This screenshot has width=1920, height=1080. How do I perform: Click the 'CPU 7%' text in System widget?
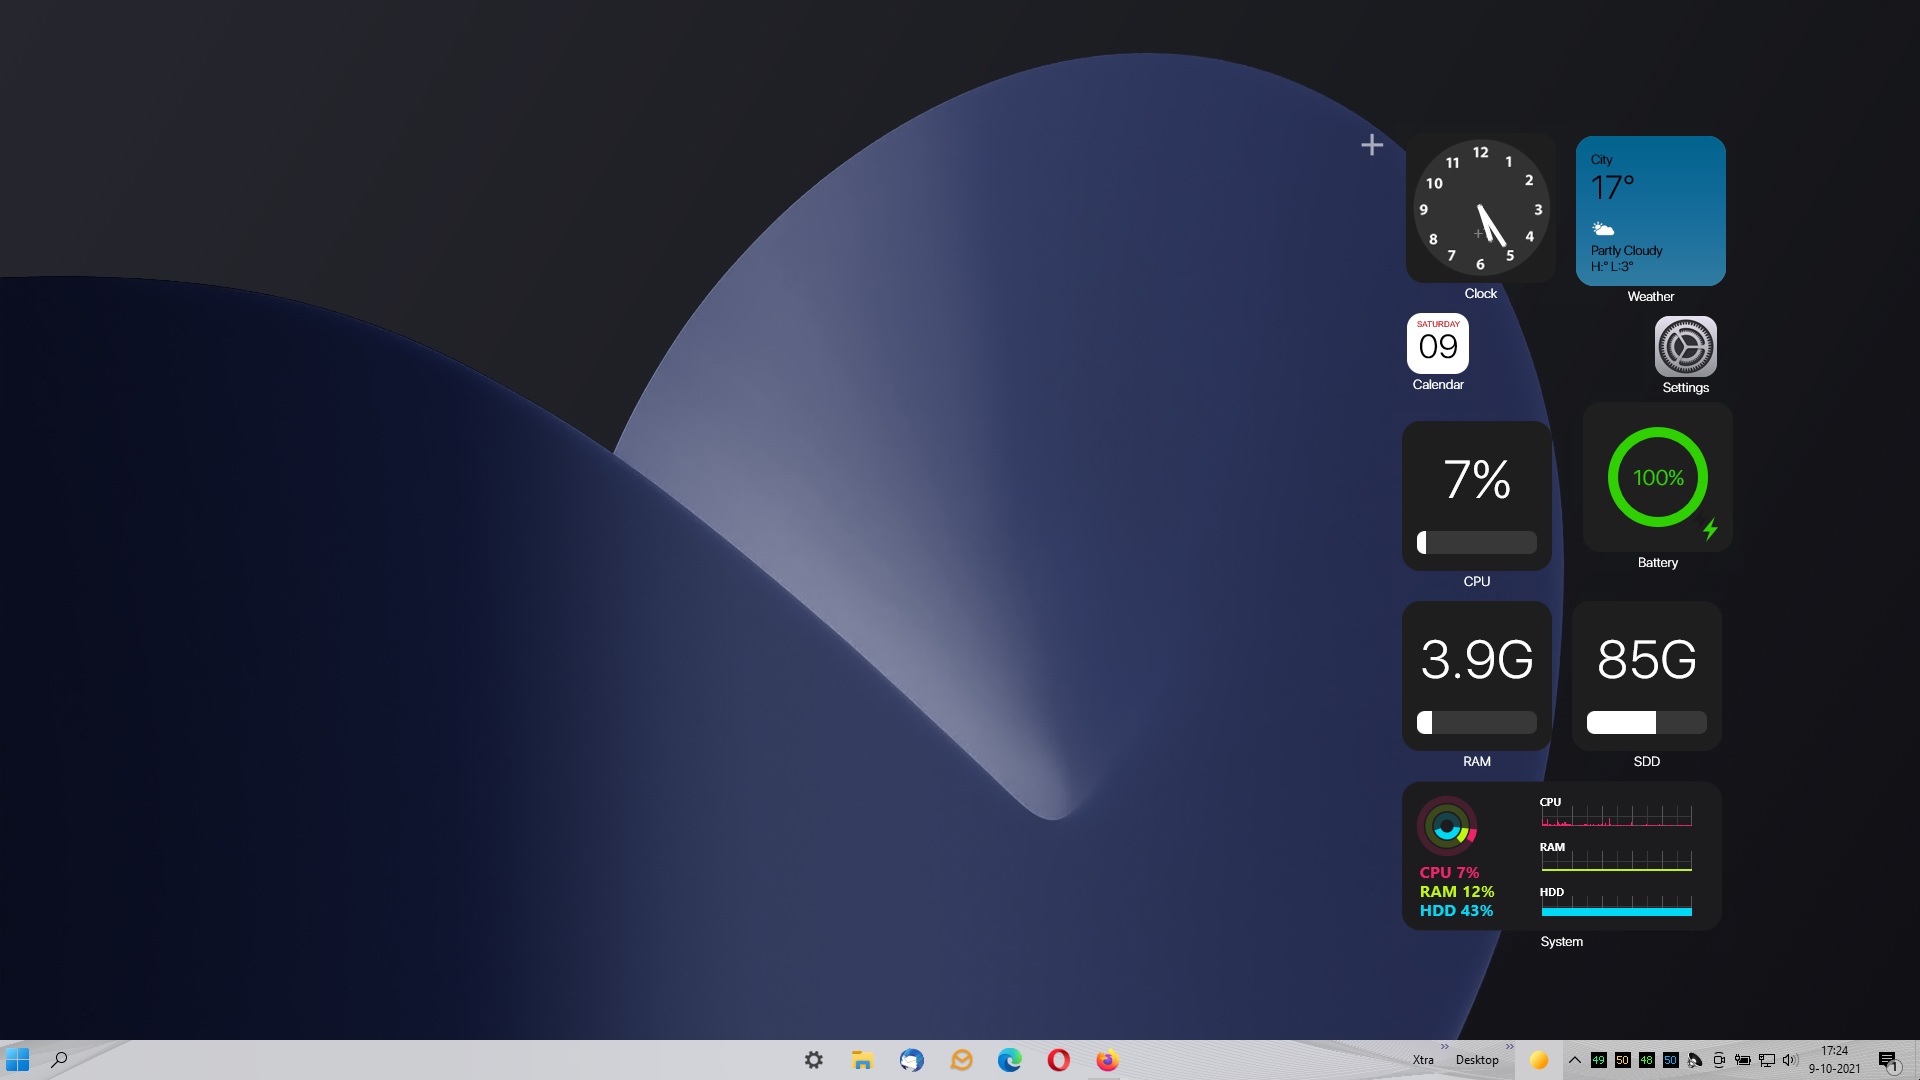1449,873
